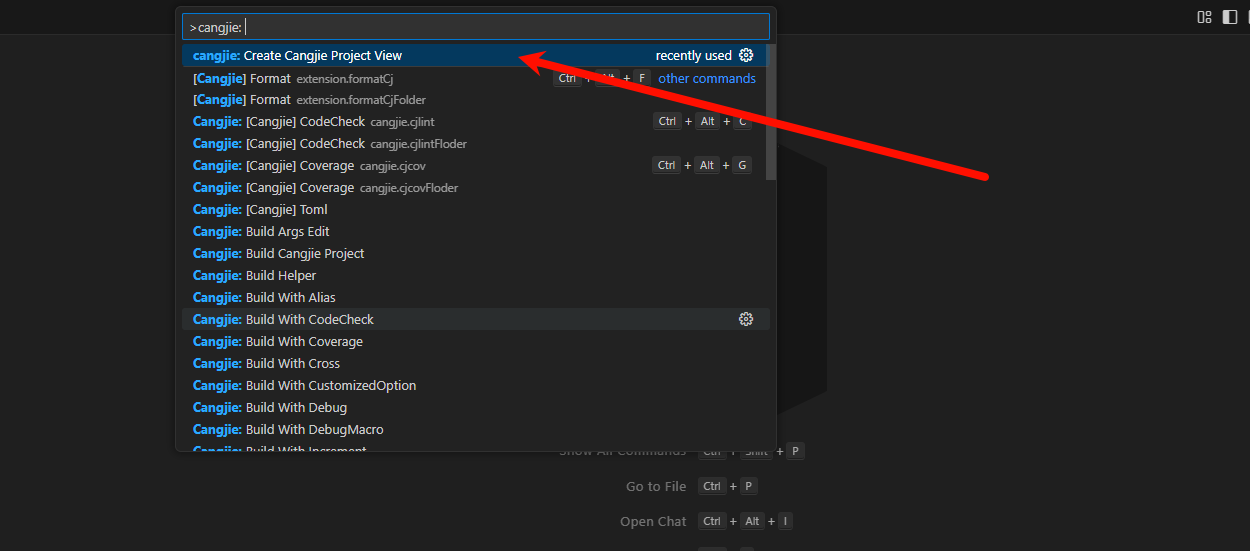Screen dimensions: 1250x551
Task: Open gear icon on Build With CodeCheck row
Action: click(x=746, y=319)
